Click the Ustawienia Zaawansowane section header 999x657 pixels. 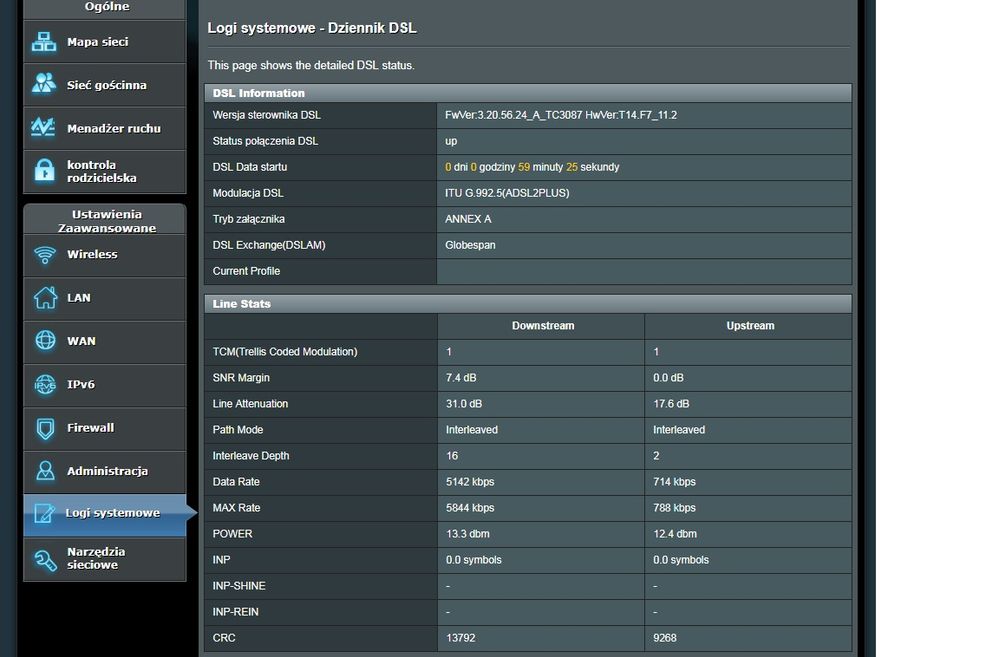106,220
